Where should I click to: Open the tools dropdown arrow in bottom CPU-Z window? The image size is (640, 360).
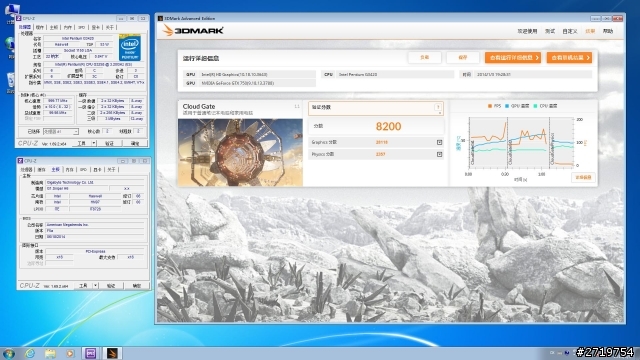(95, 286)
